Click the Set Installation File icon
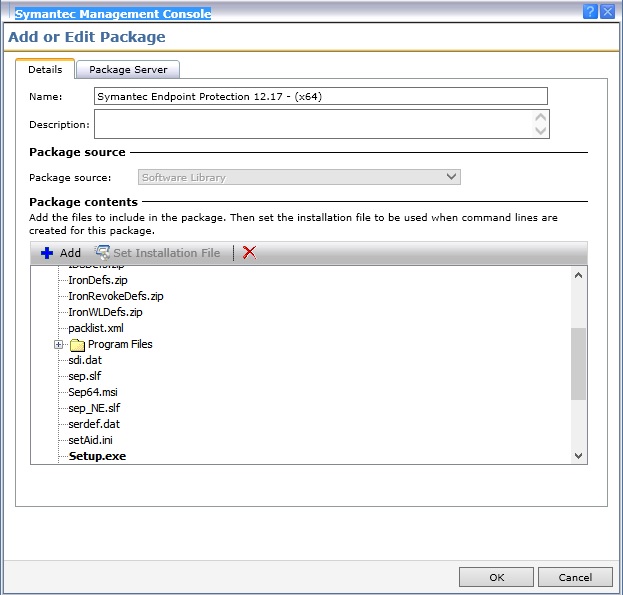 (x=102, y=253)
